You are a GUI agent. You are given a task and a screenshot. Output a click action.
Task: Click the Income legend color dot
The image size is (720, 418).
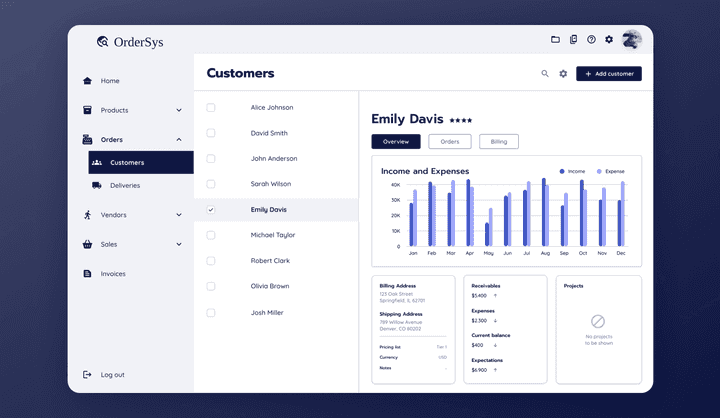pos(562,171)
